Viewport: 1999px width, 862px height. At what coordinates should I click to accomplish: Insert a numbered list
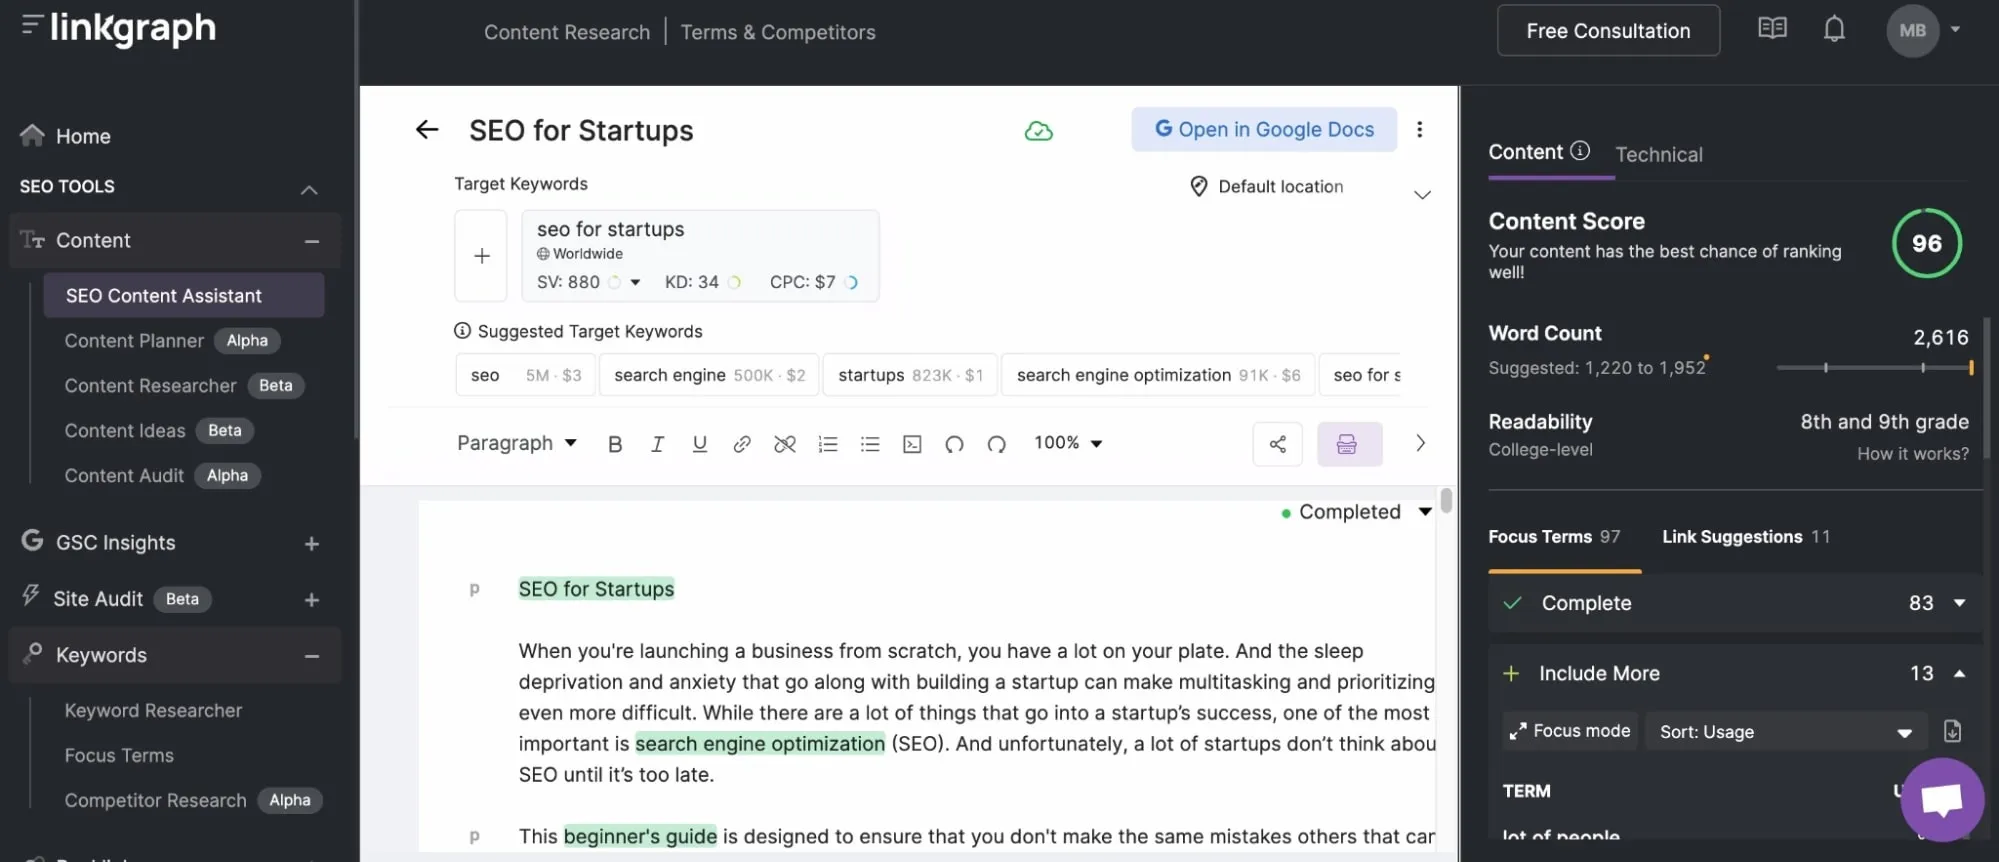click(x=828, y=444)
